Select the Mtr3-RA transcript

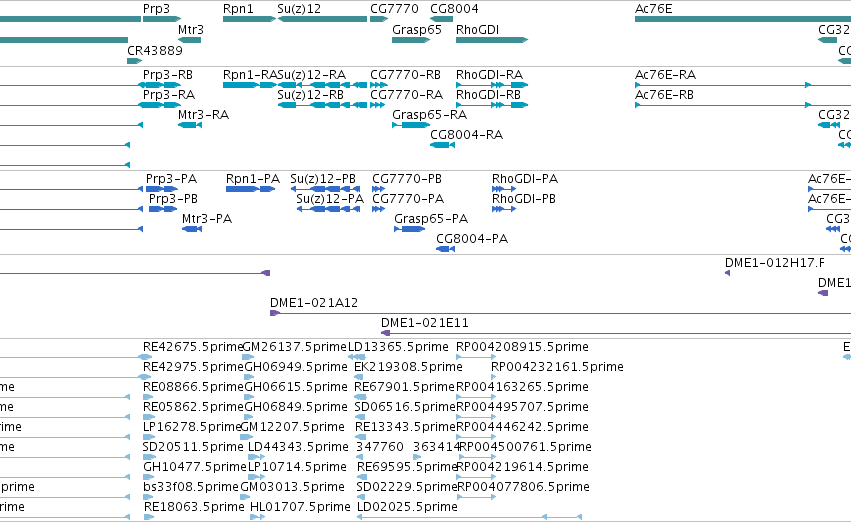[x=190, y=125]
